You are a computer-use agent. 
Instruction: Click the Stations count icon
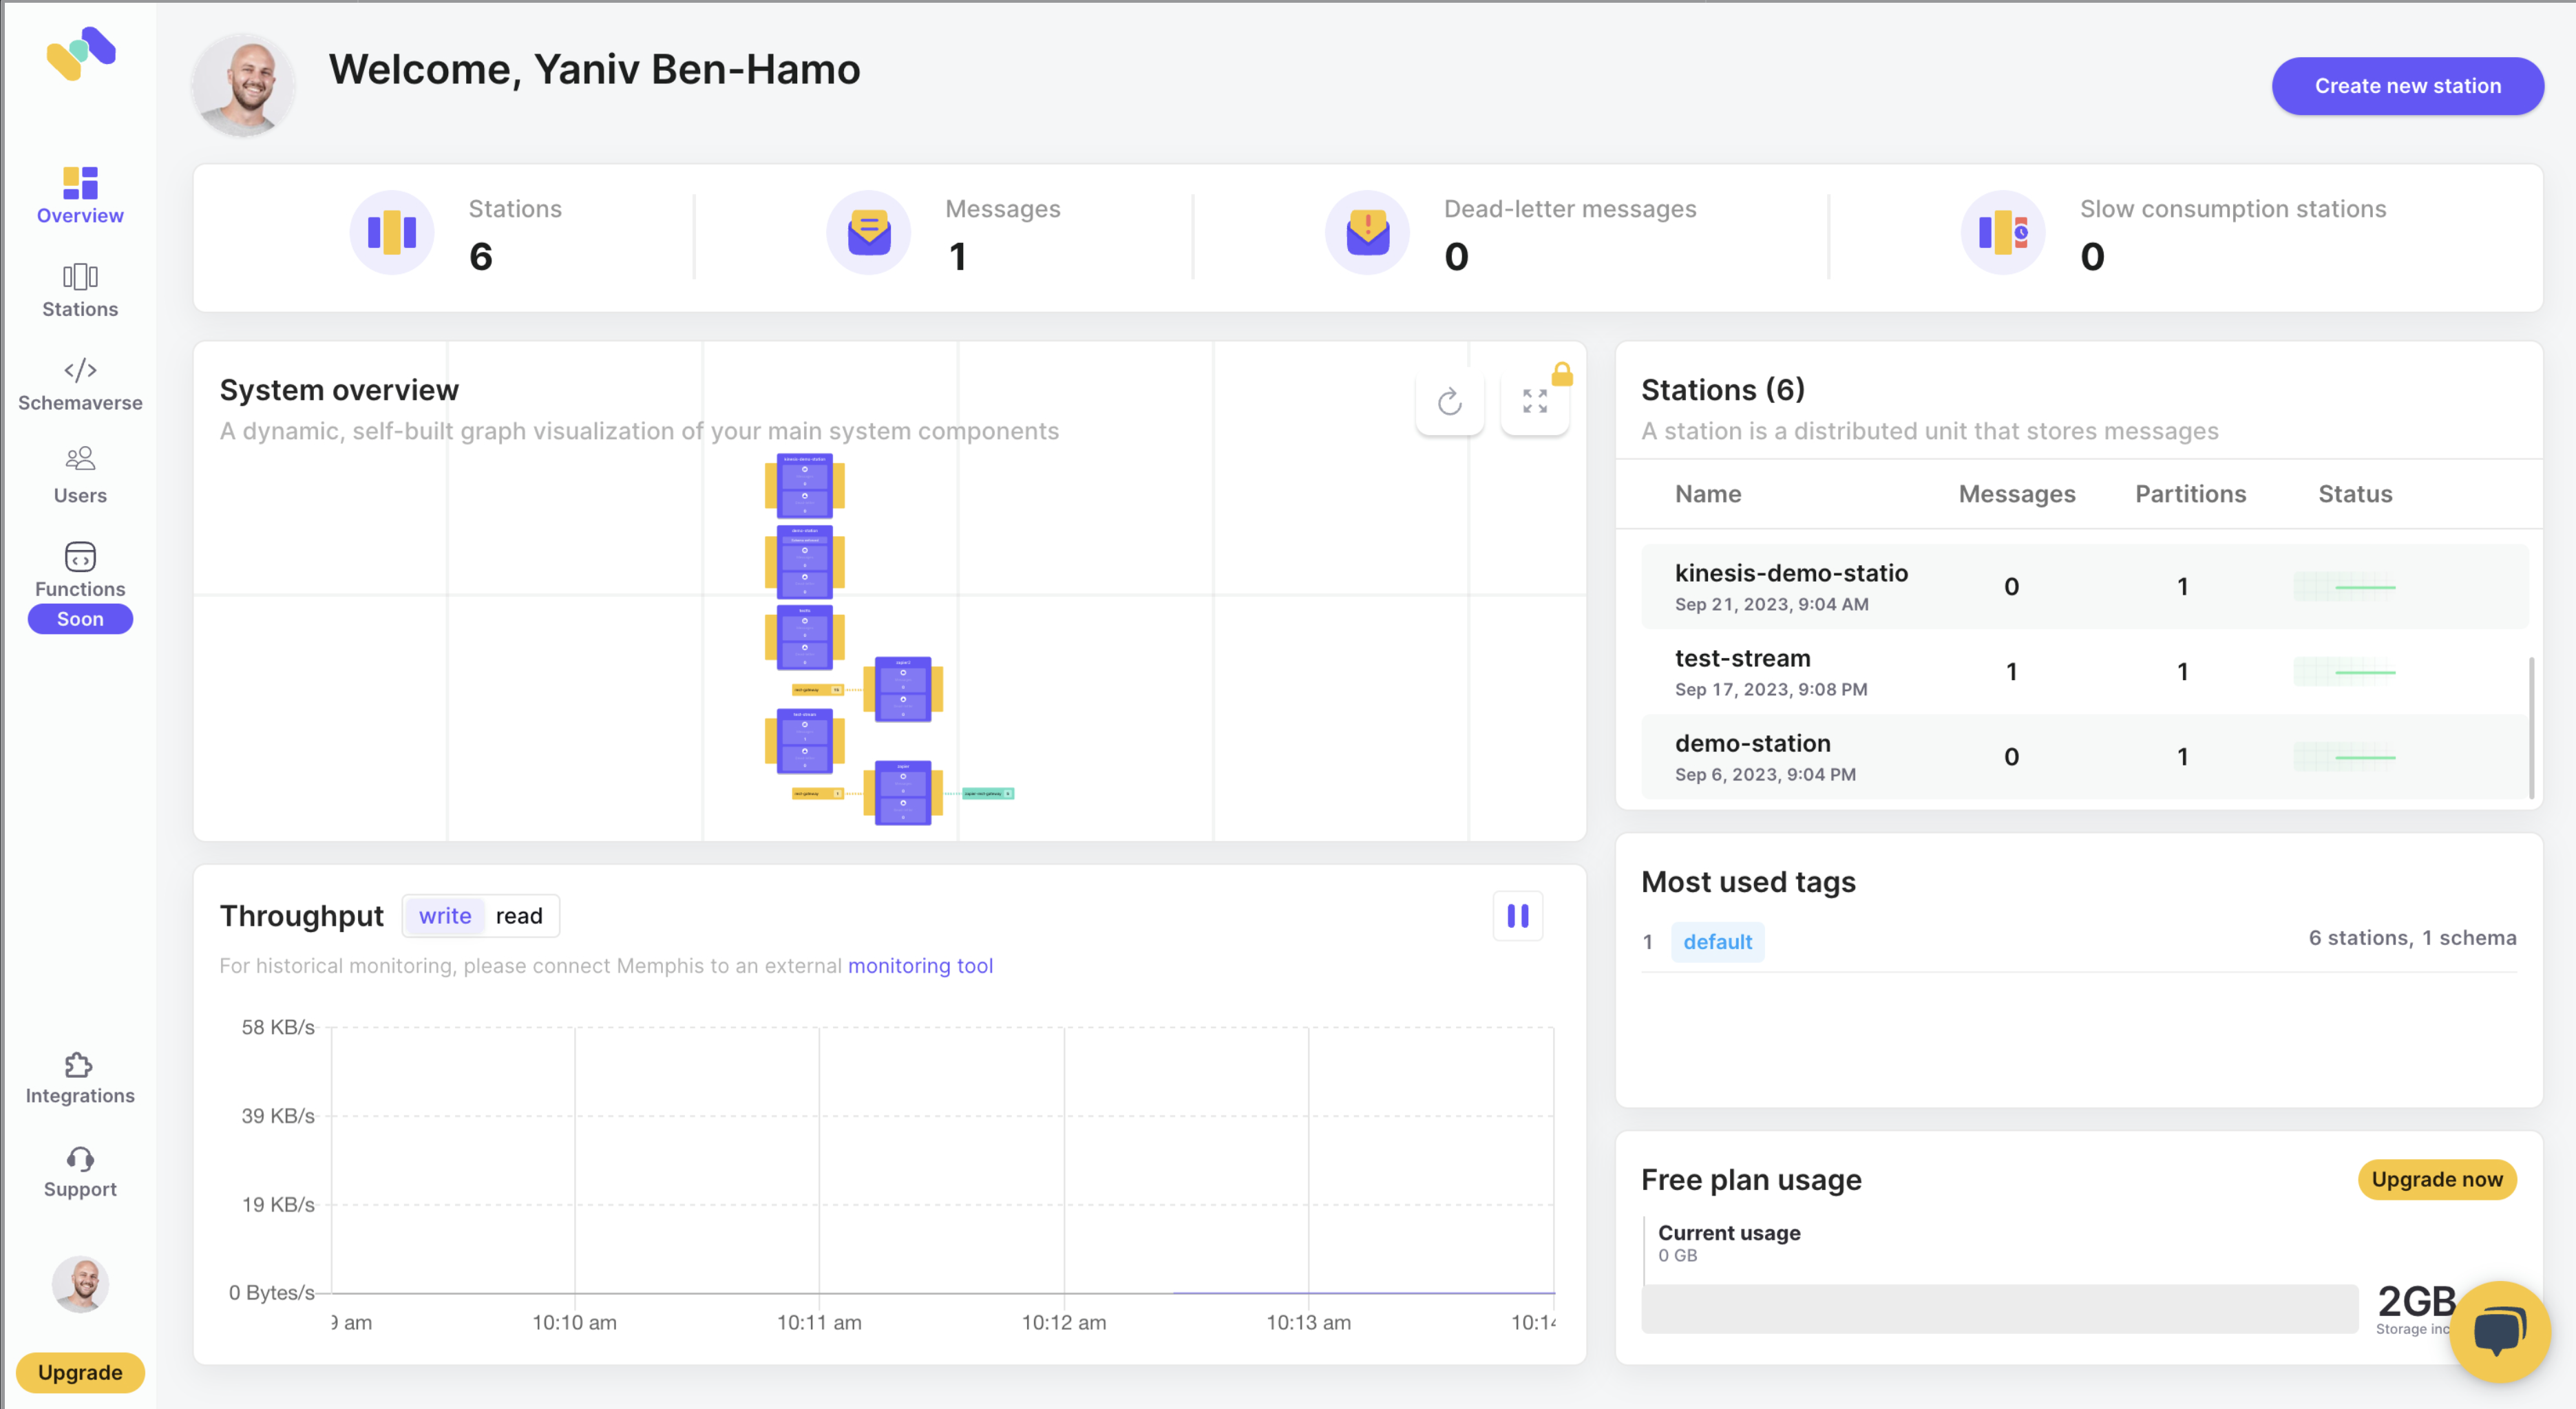(x=391, y=233)
